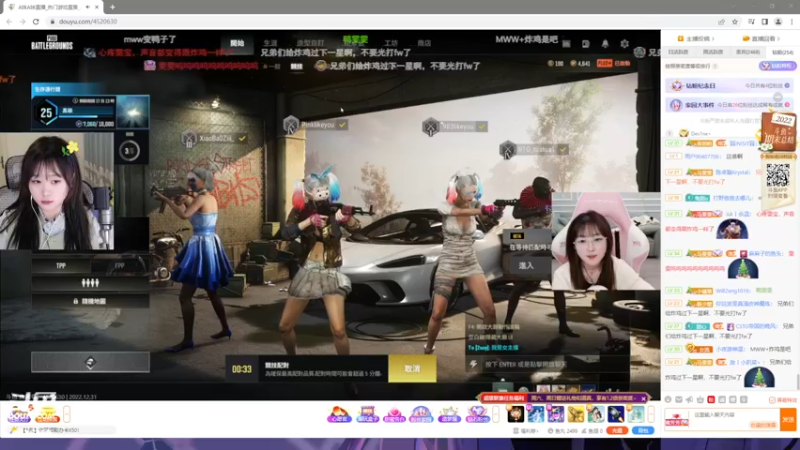800x450 pixels.
Task: Open the browser profile avatar menu
Action: click(778, 21)
